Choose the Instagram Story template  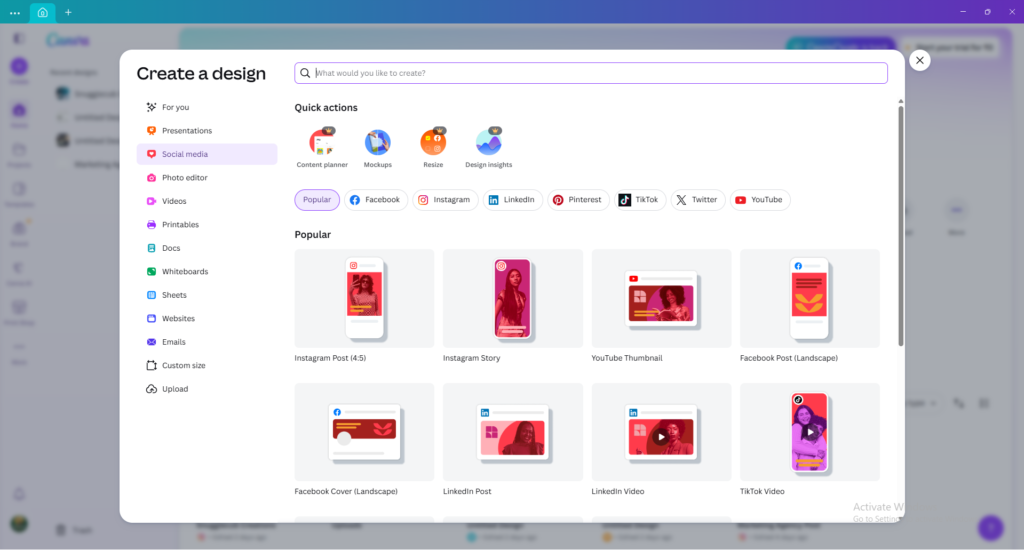pos(513,299)
